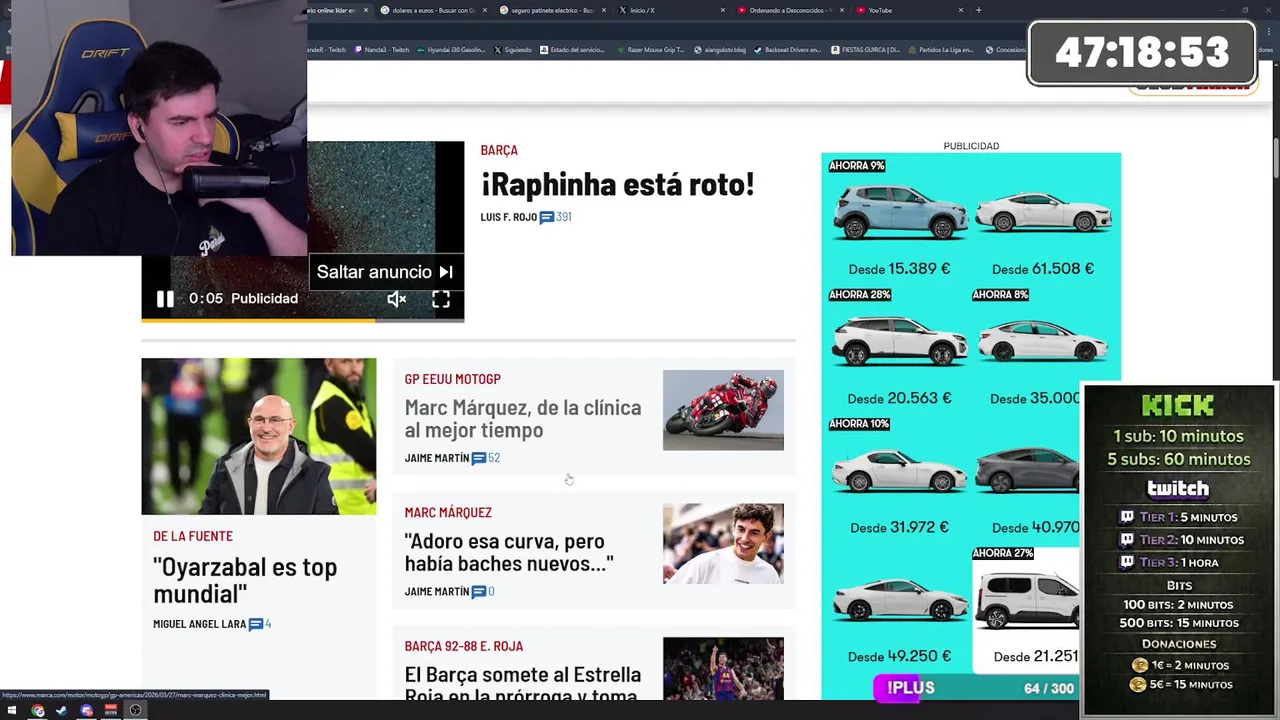Click the car ad priced Desde 49.250 €
1280x720 pixels.
[899, 608]
